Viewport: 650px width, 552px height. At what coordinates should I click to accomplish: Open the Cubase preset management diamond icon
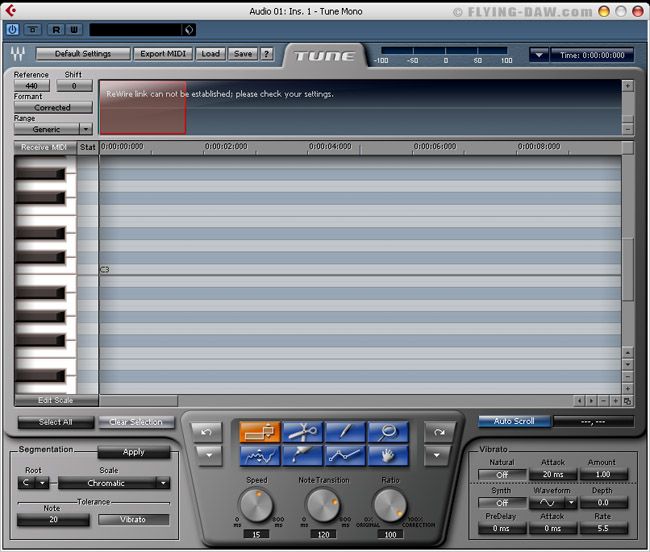[189, 29]
